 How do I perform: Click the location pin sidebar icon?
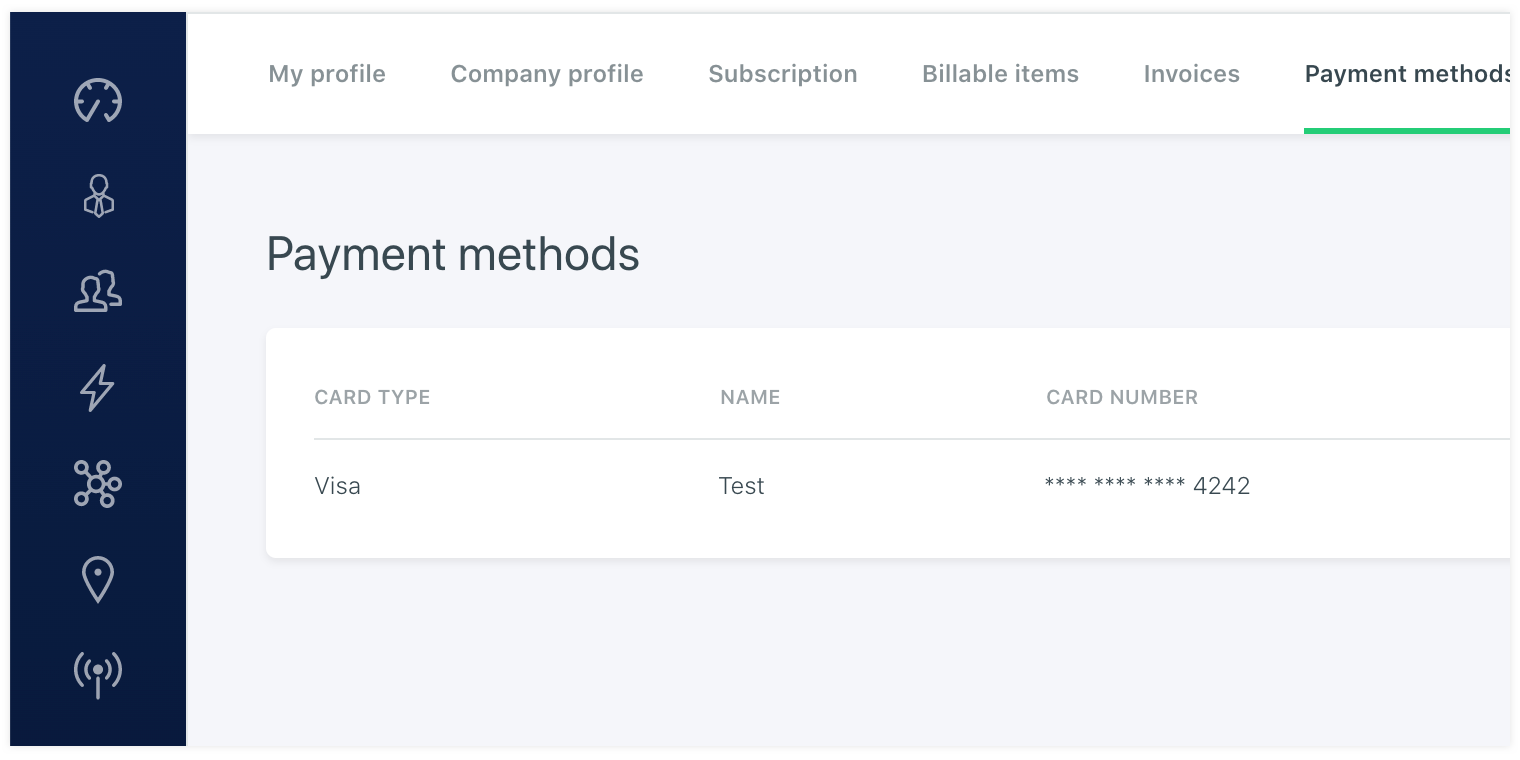[x=98, y=579]
